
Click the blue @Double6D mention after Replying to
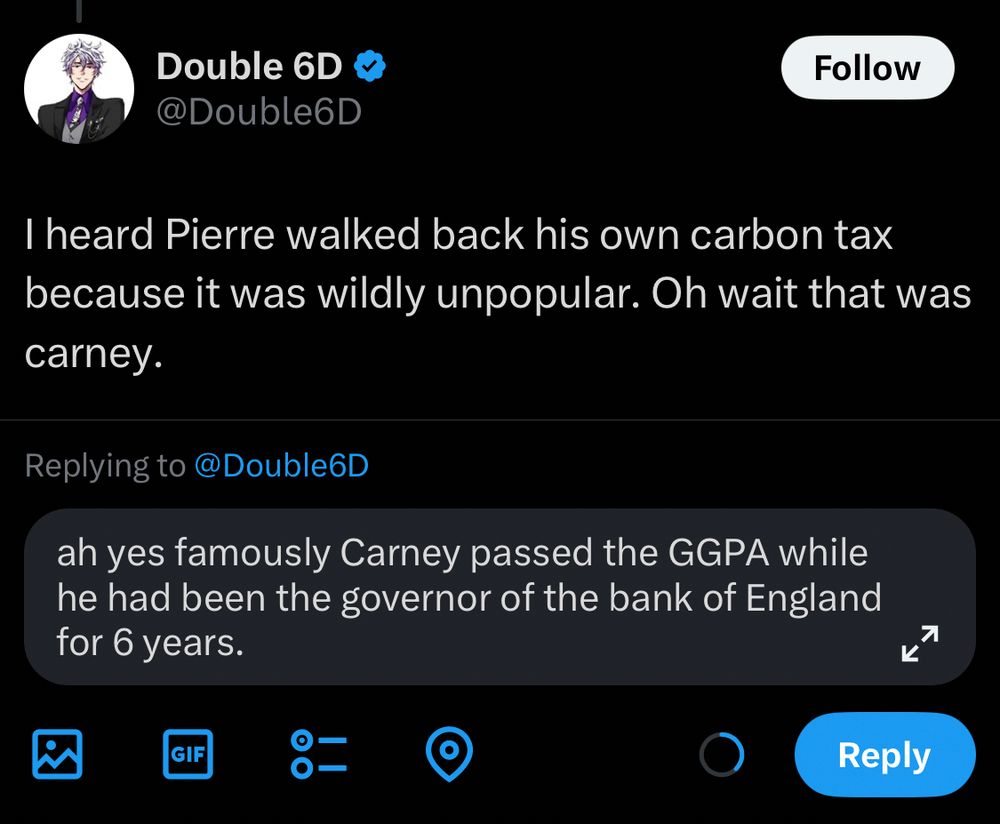281,466
